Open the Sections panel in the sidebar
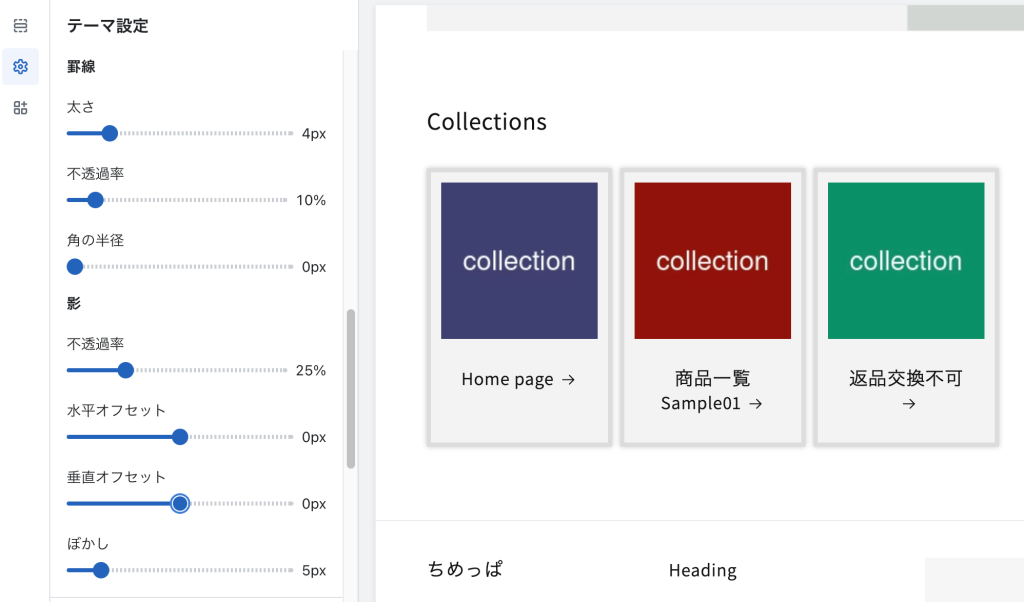The width and height of the screenshot is (1024, 602). point(20,26)
